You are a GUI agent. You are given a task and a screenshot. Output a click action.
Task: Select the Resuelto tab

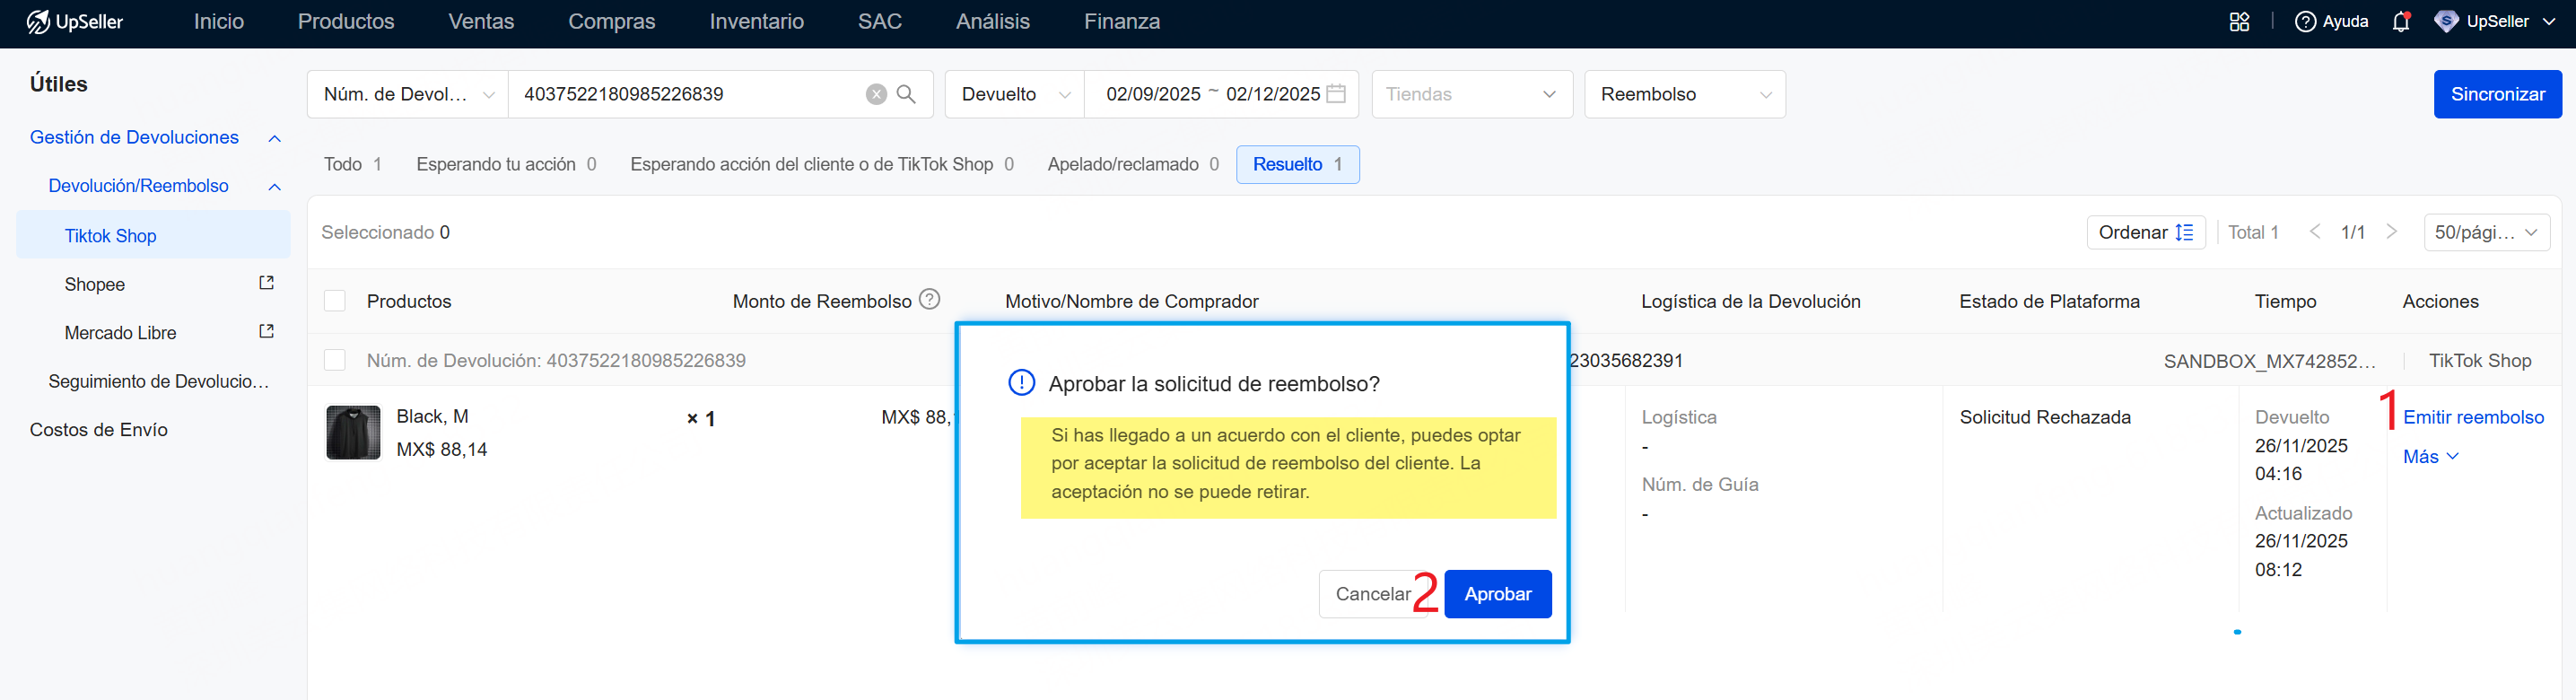coord(1298,164)
